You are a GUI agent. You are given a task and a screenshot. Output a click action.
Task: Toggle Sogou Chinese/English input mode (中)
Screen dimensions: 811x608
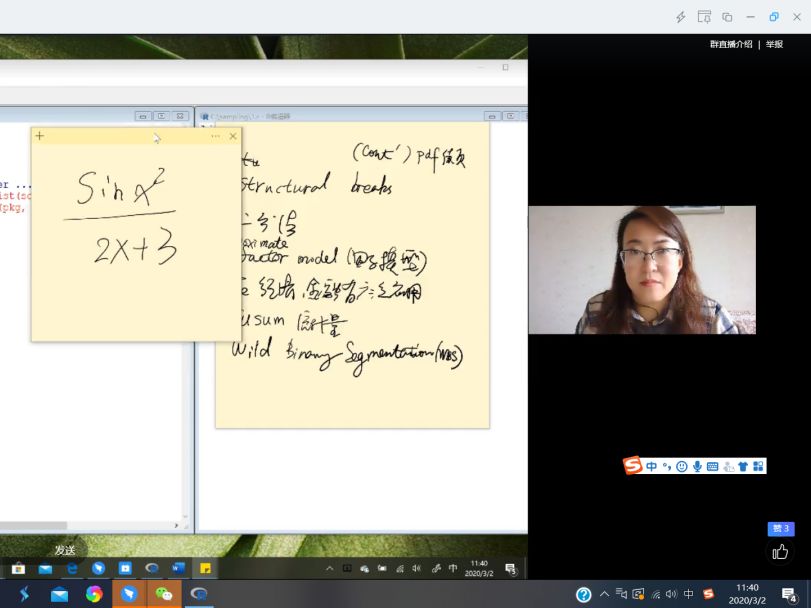coord(651,466)
